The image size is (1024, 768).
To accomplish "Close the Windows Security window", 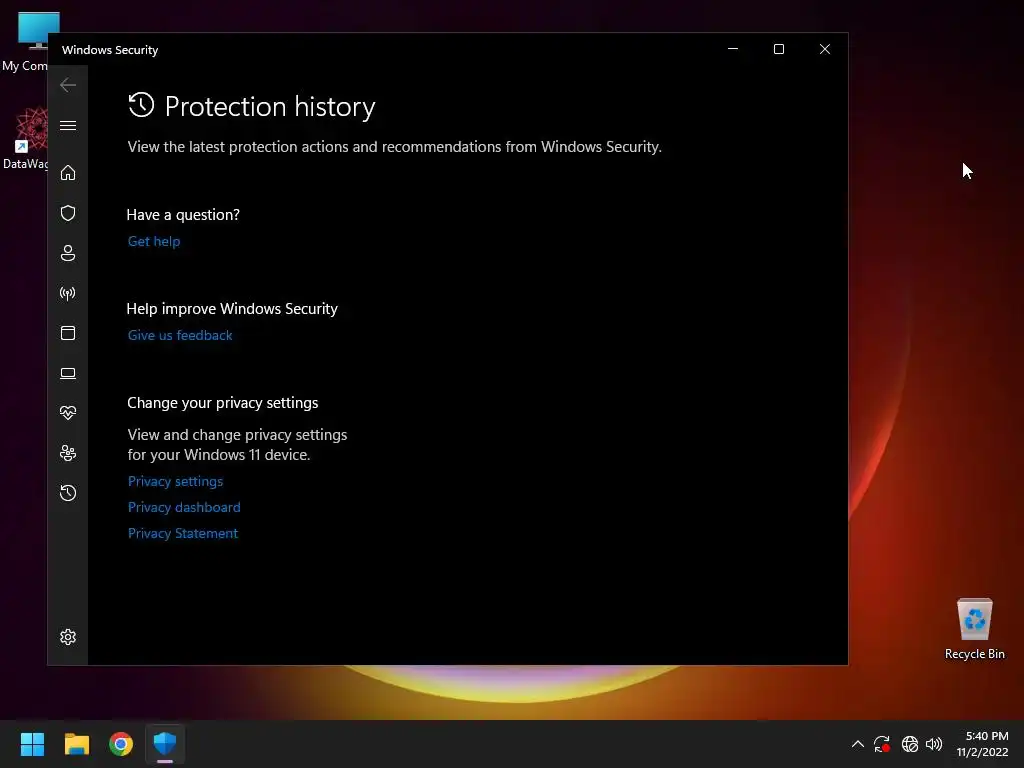I will 825,49.
